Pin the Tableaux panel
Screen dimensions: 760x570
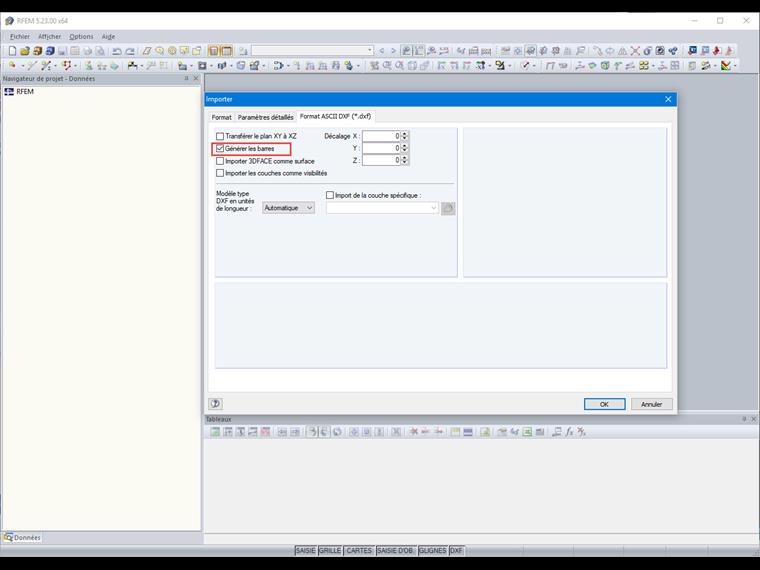[744, 419]
